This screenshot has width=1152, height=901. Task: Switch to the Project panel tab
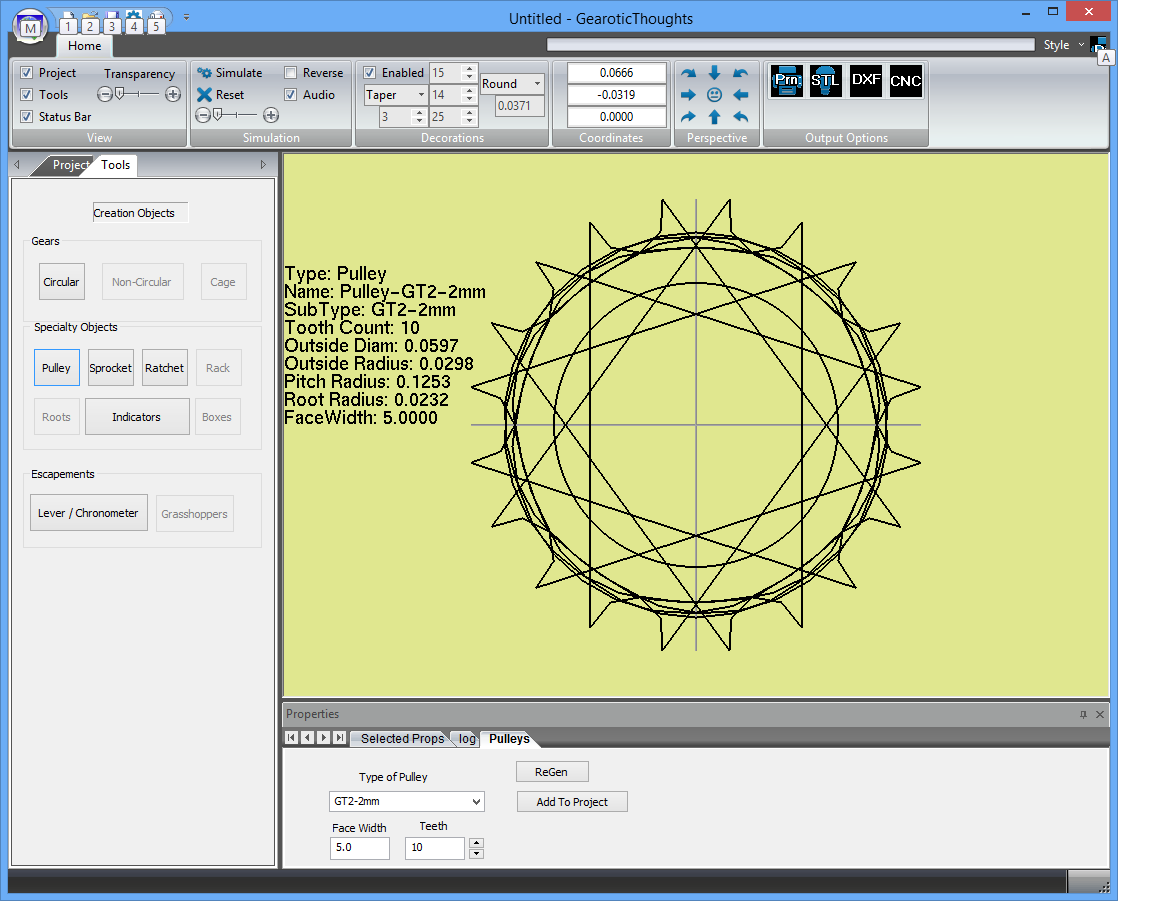click(70, 165)
